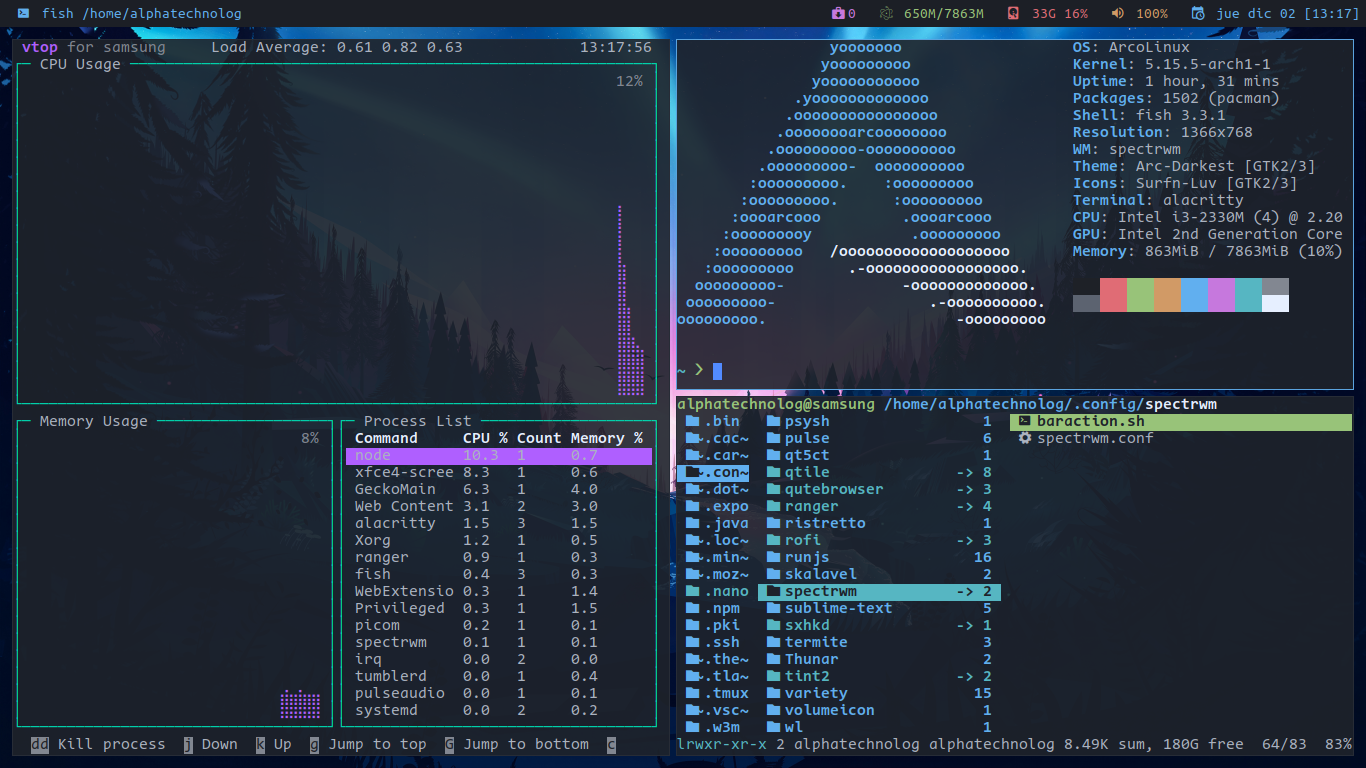Click the Command column header in Process List
The height and width of the screenshot is (768, 1366).
[x=386, y=439]
